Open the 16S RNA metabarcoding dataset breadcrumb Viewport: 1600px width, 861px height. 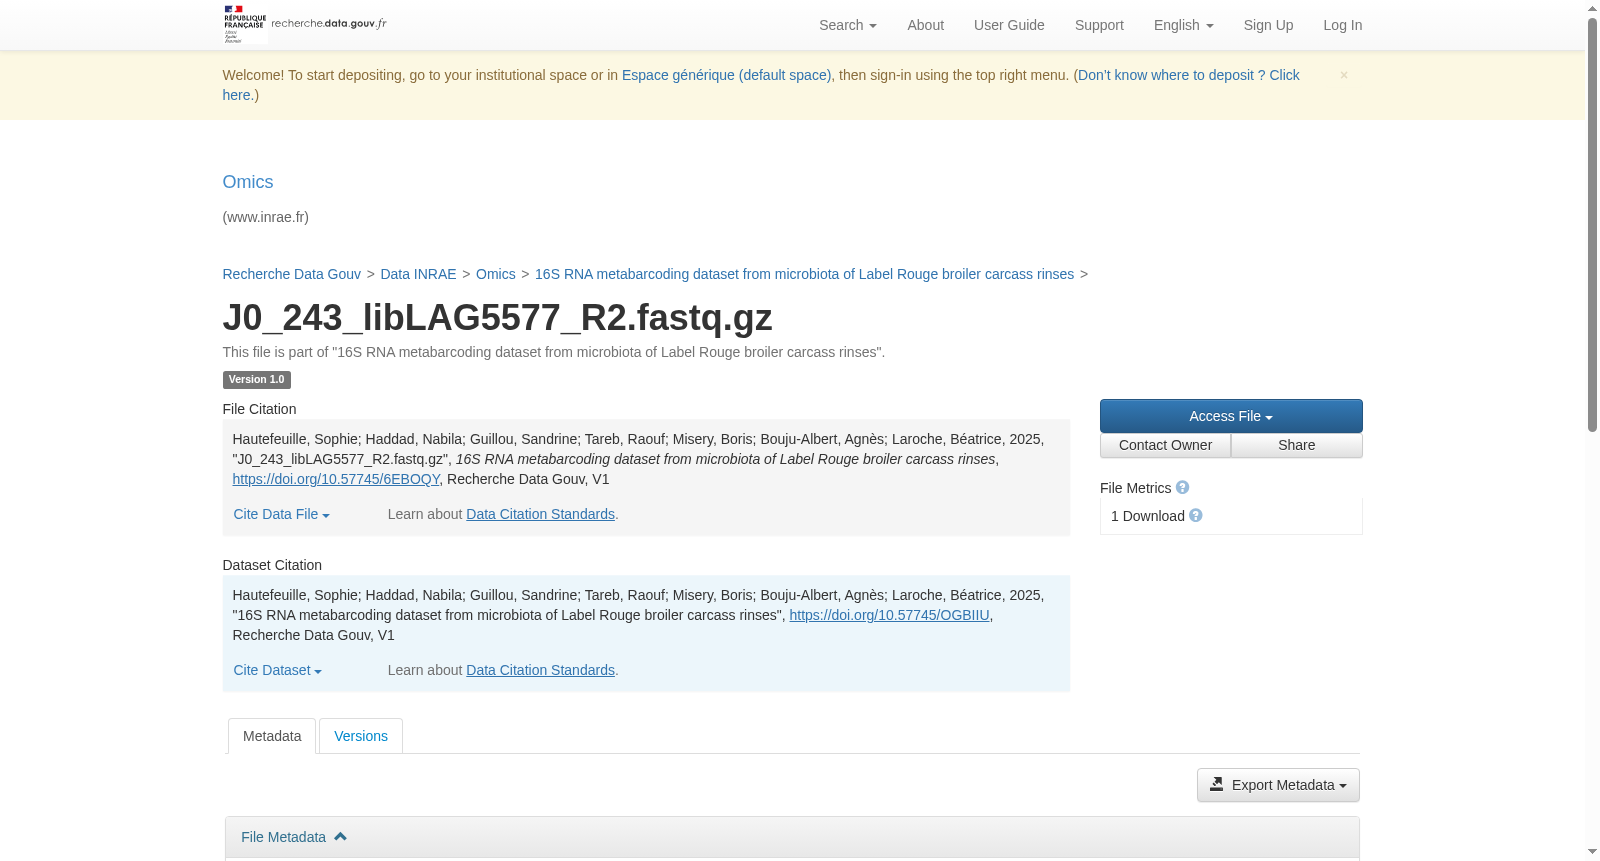coord(804,274)
